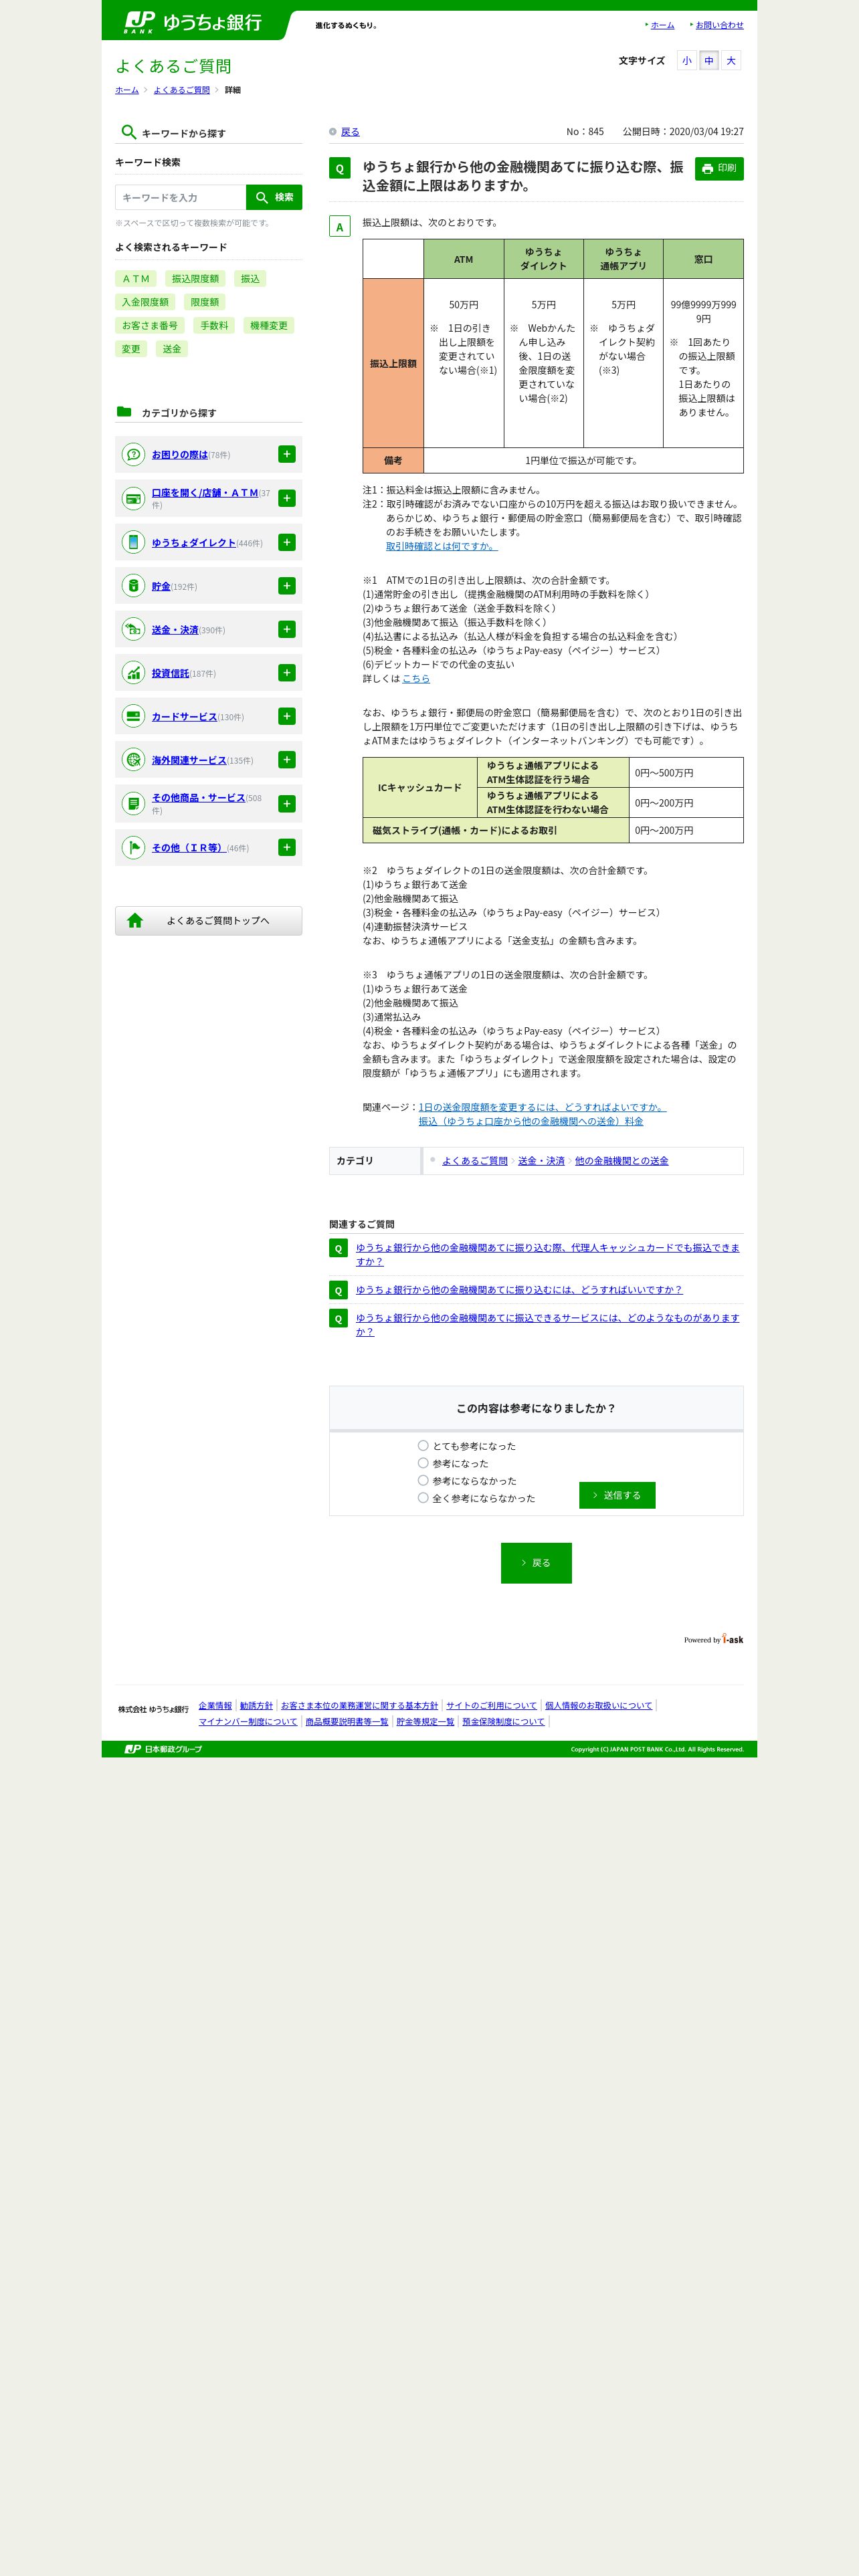
Task: Open 他の金融機関との送金 category path link
Action: tap(622, 1161)
